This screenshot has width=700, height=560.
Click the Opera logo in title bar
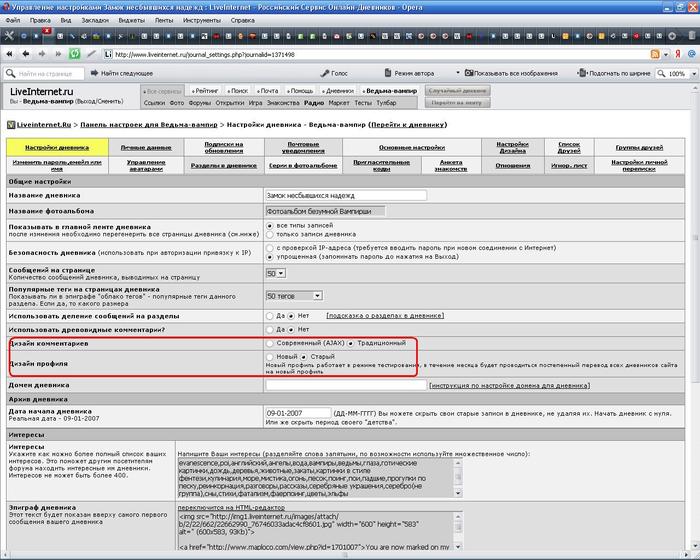pos(6,7)
